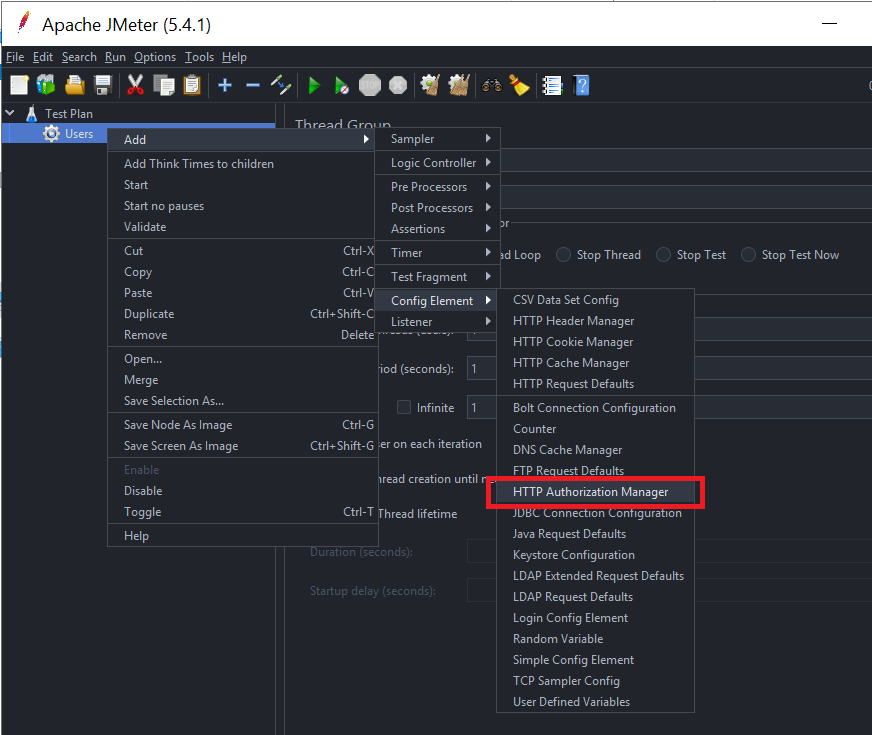
Task: Open the Templates icon in toolbar
Action: (x=47, y=85)
